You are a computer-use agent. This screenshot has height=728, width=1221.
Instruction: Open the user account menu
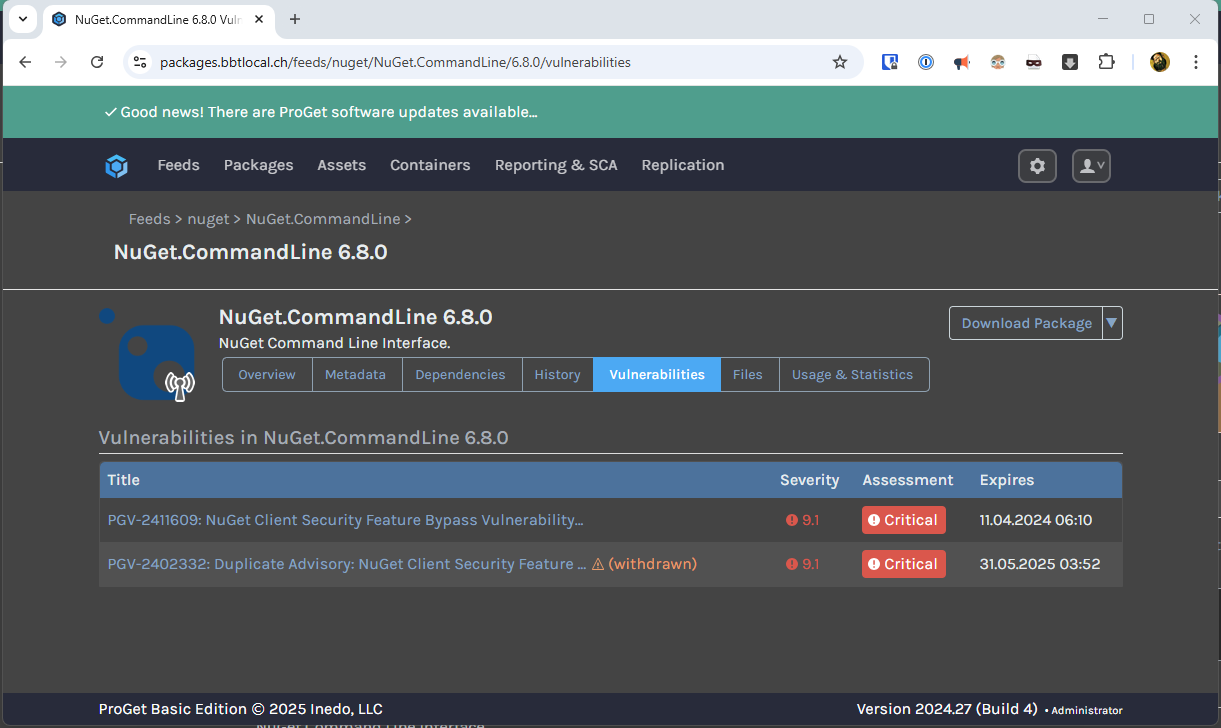(x=1092, y=166)
